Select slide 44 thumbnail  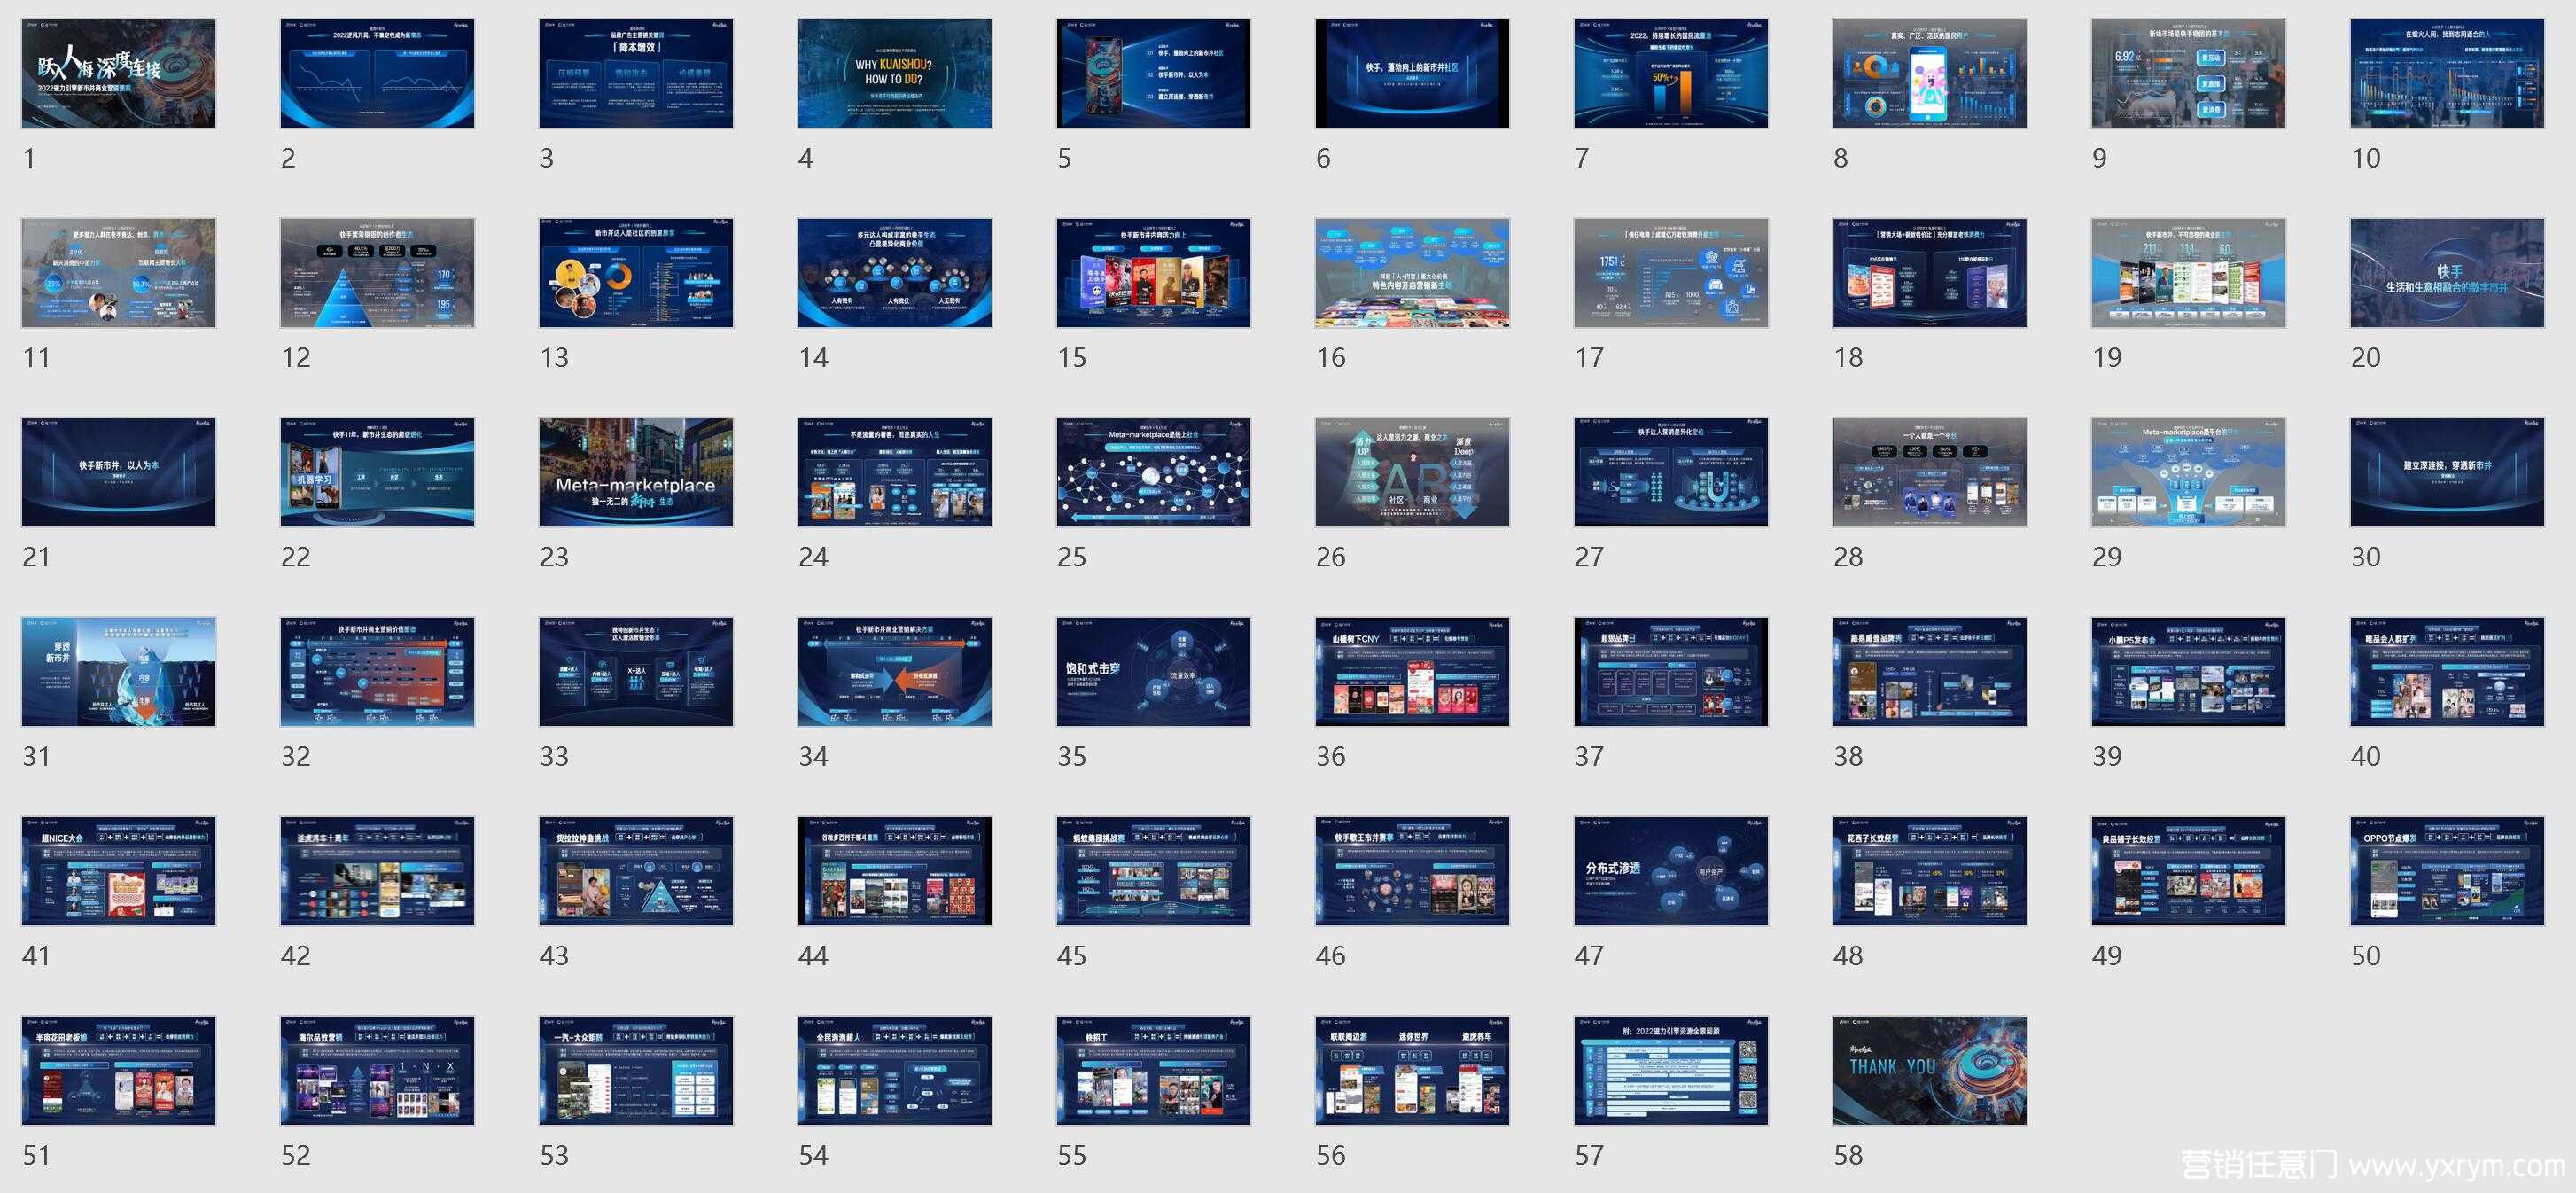click(x=895, y=871)
